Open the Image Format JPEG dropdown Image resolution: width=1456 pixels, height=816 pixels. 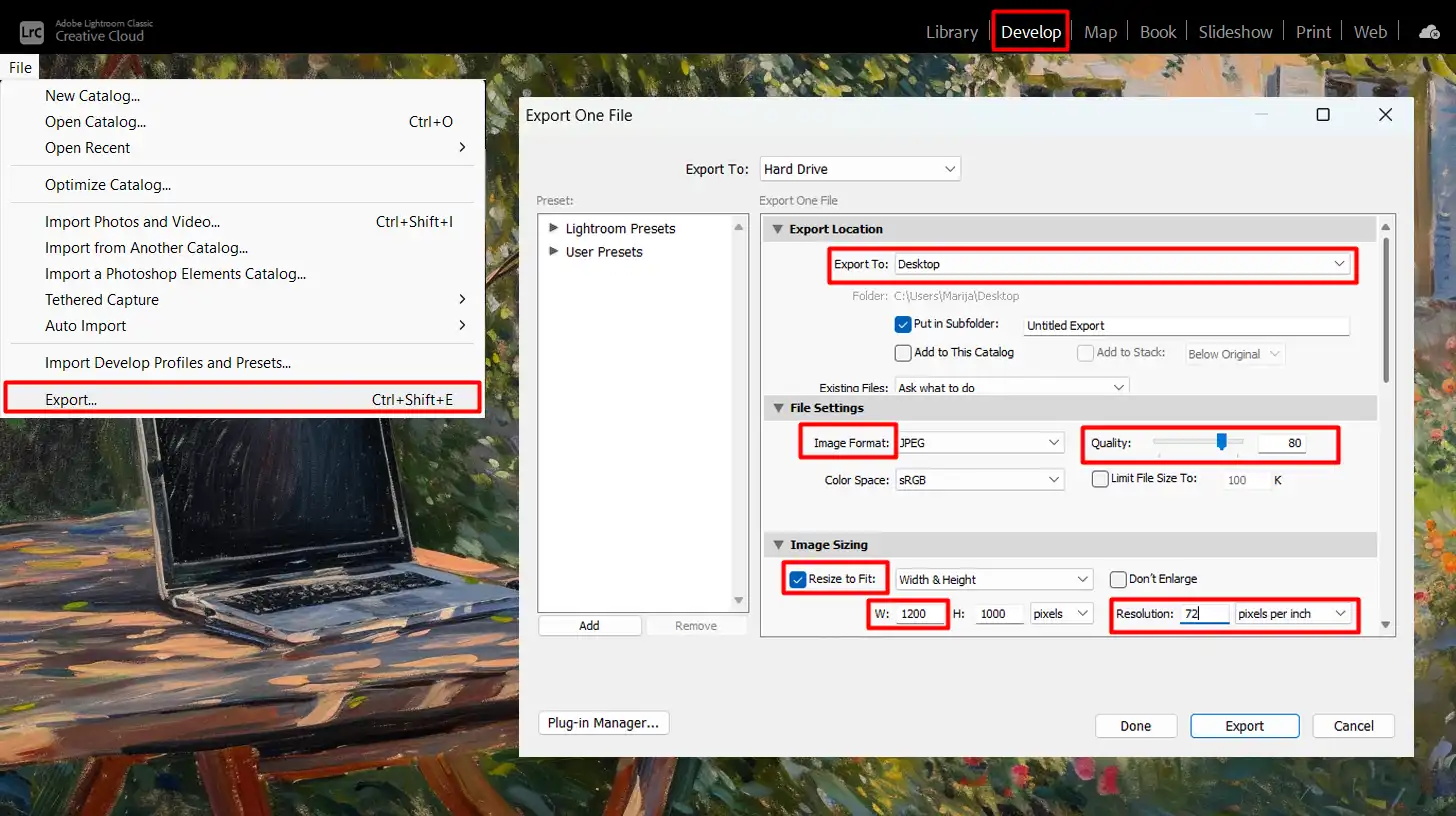979,442
